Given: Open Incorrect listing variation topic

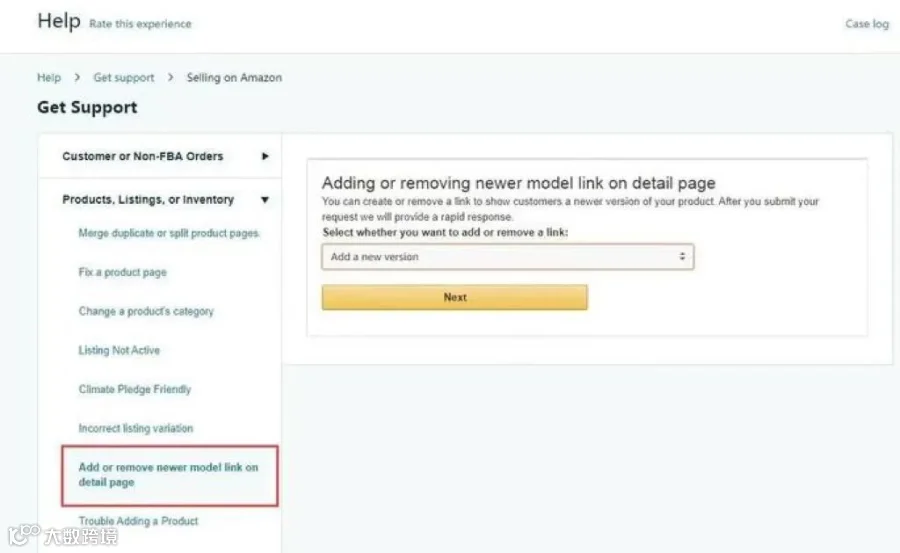Looking at the screenshot, I should (136, 428).
